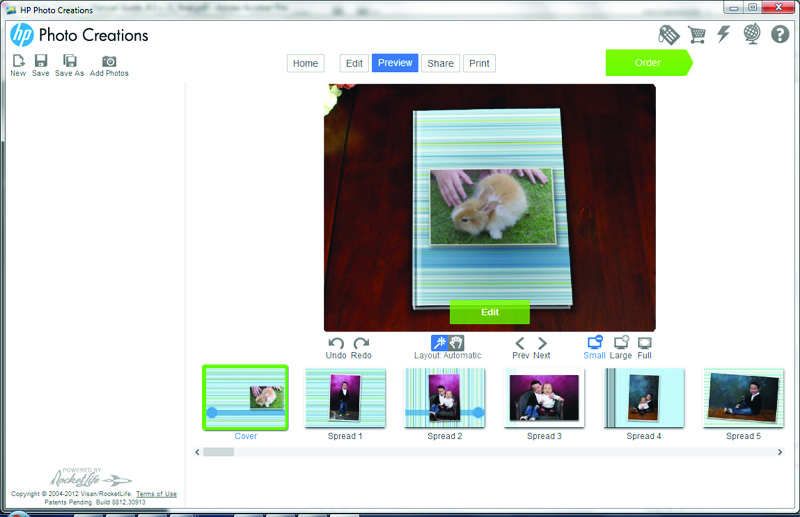Open the Print tab

click(x=479, y=63)
